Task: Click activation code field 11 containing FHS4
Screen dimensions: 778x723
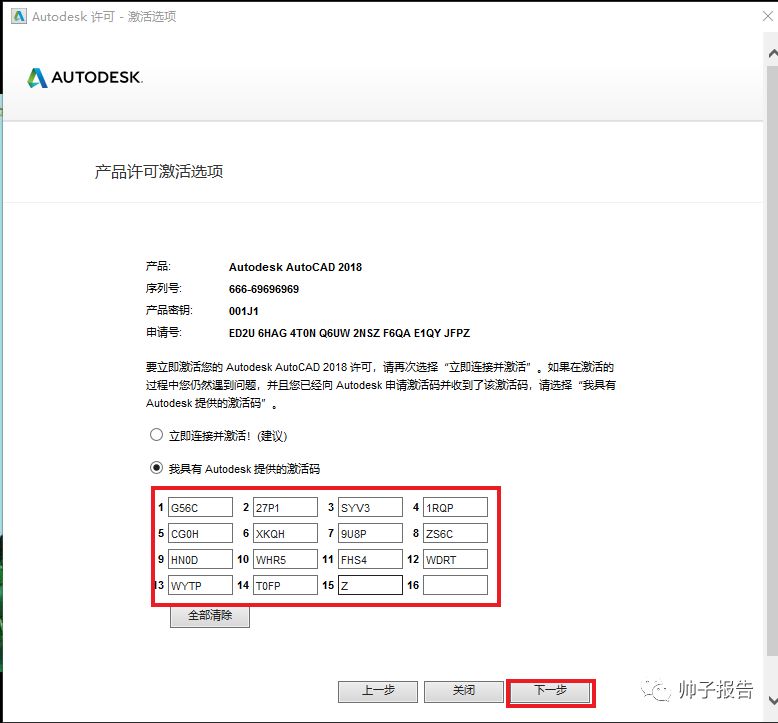Action: (x=370, y=559)
